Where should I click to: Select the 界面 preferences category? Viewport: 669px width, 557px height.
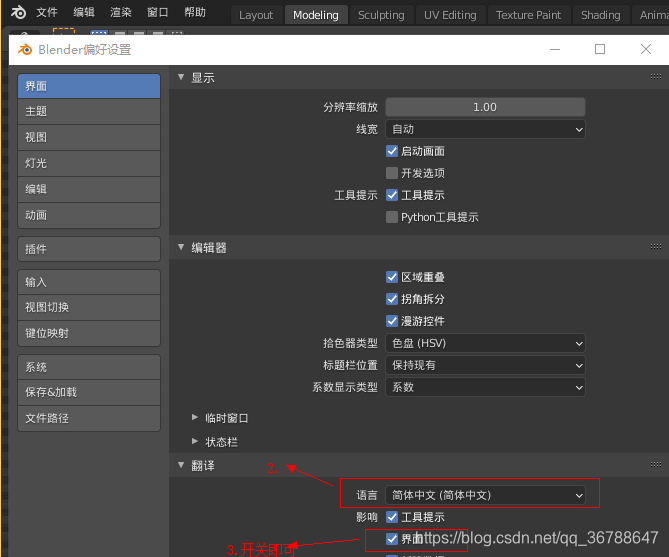89,86
